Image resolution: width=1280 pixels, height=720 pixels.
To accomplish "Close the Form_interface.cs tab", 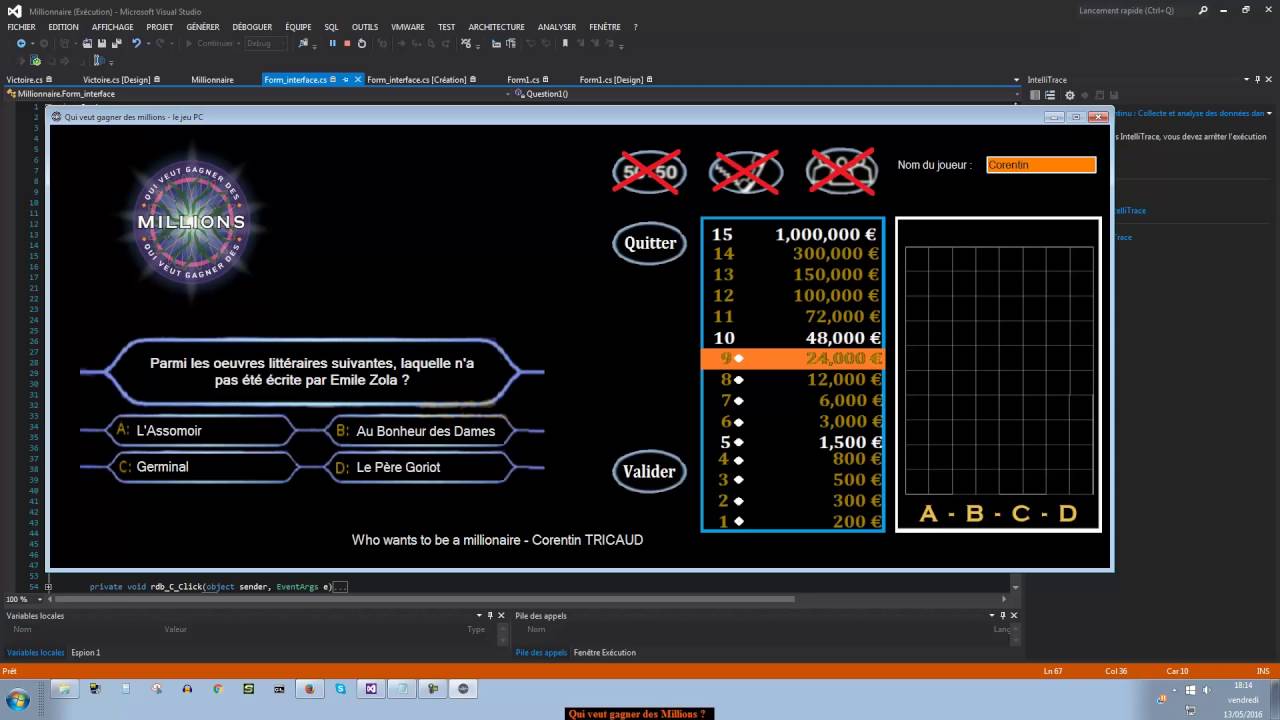I will [356, 80].
